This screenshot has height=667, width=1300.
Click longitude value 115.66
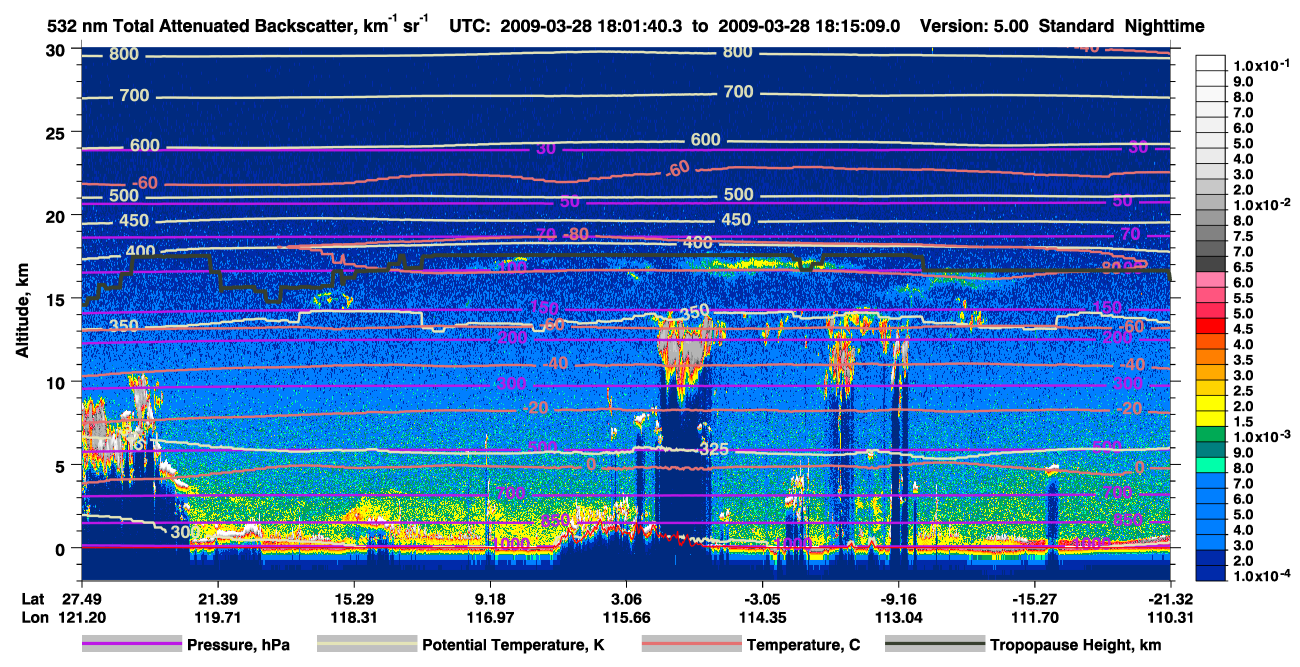(x=626, y=617)
